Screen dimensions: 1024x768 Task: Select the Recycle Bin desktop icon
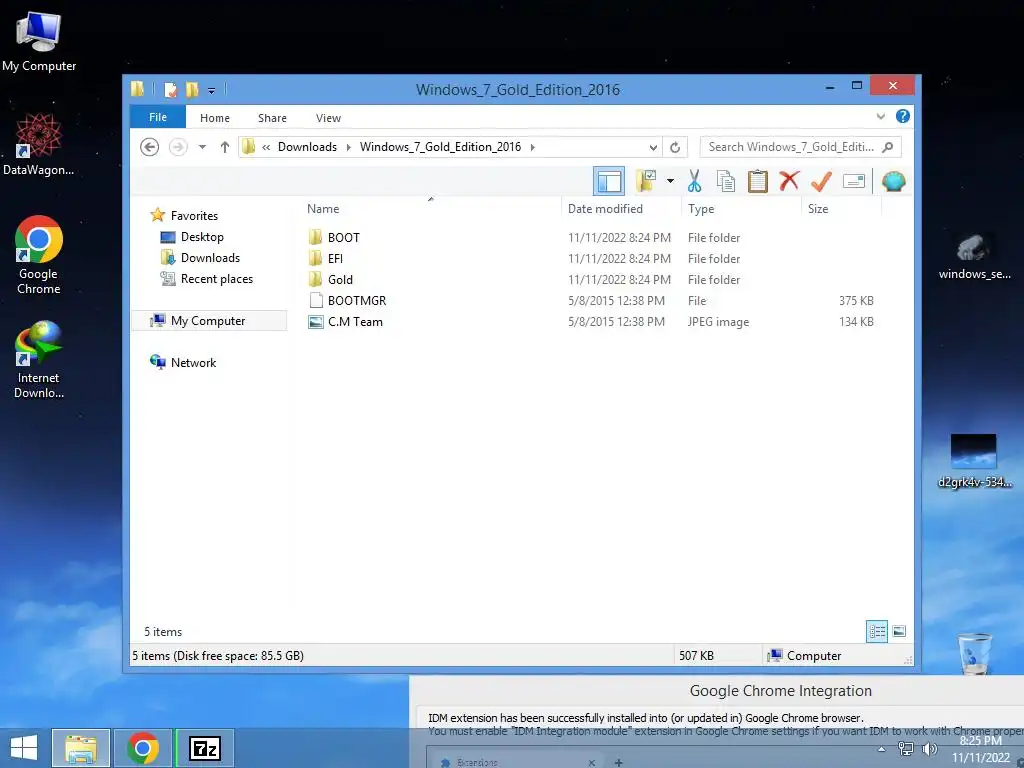[974, 653]
